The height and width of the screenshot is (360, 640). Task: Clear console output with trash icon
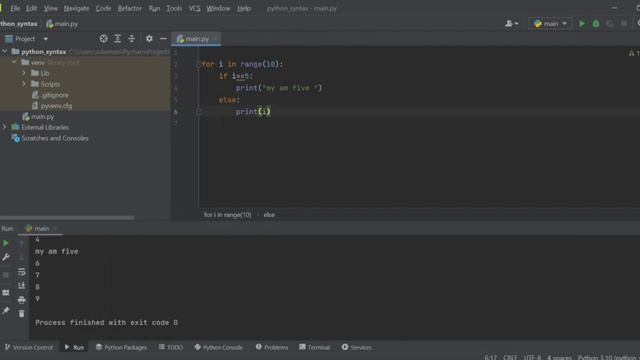tap(22, 313)
